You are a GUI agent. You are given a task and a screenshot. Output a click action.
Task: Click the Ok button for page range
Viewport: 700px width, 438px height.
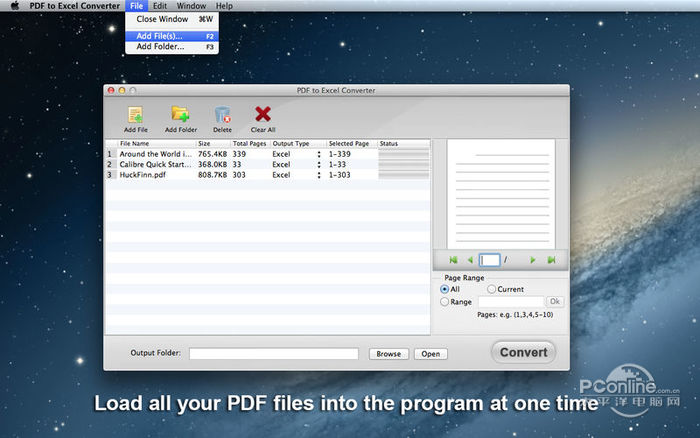pos(555,301)
